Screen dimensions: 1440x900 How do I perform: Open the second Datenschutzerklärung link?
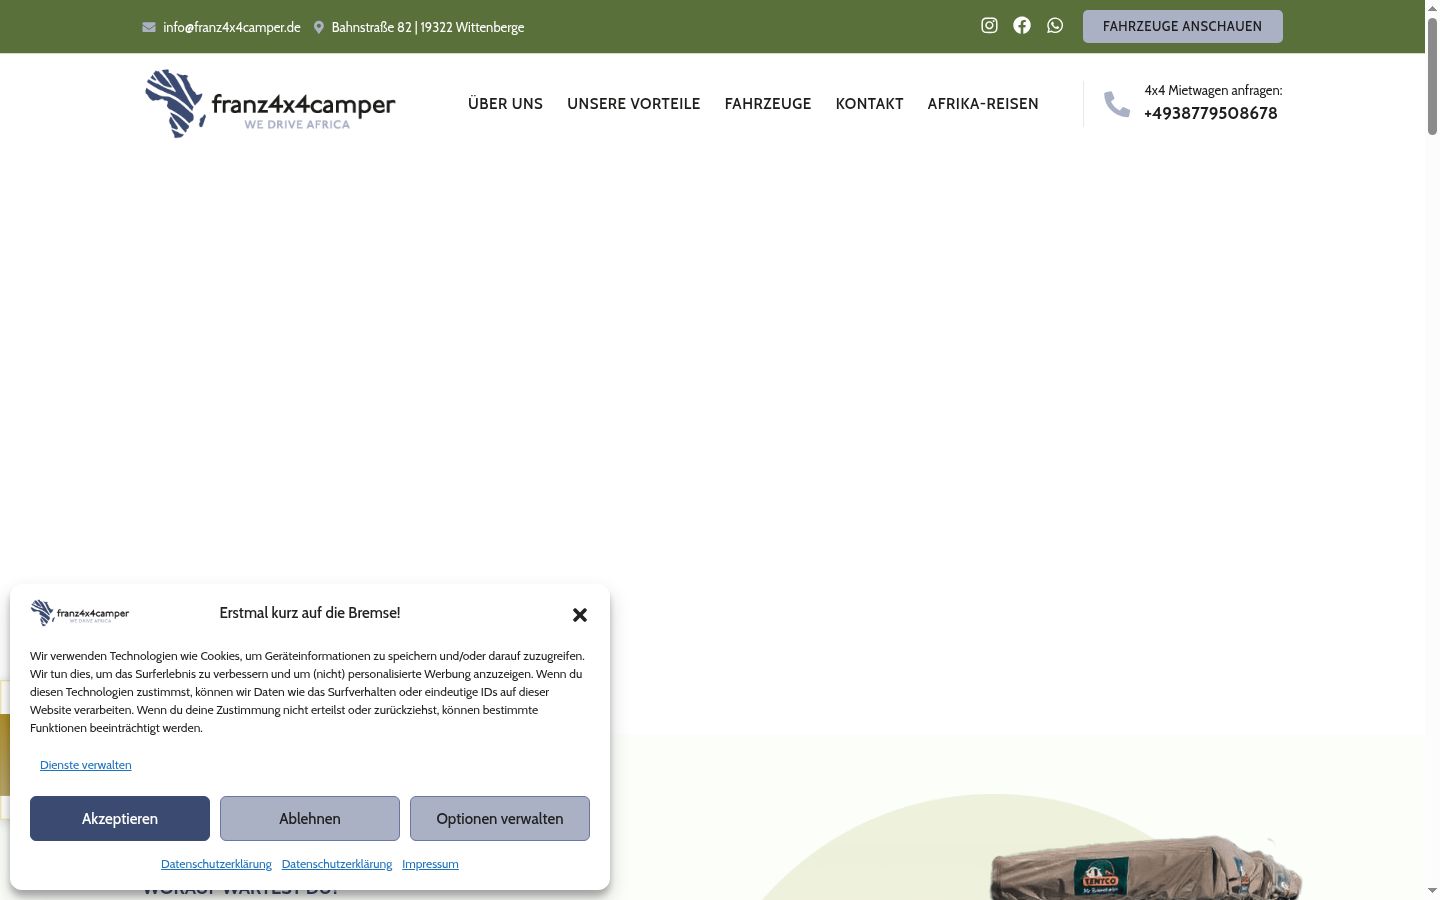[337, 864]
